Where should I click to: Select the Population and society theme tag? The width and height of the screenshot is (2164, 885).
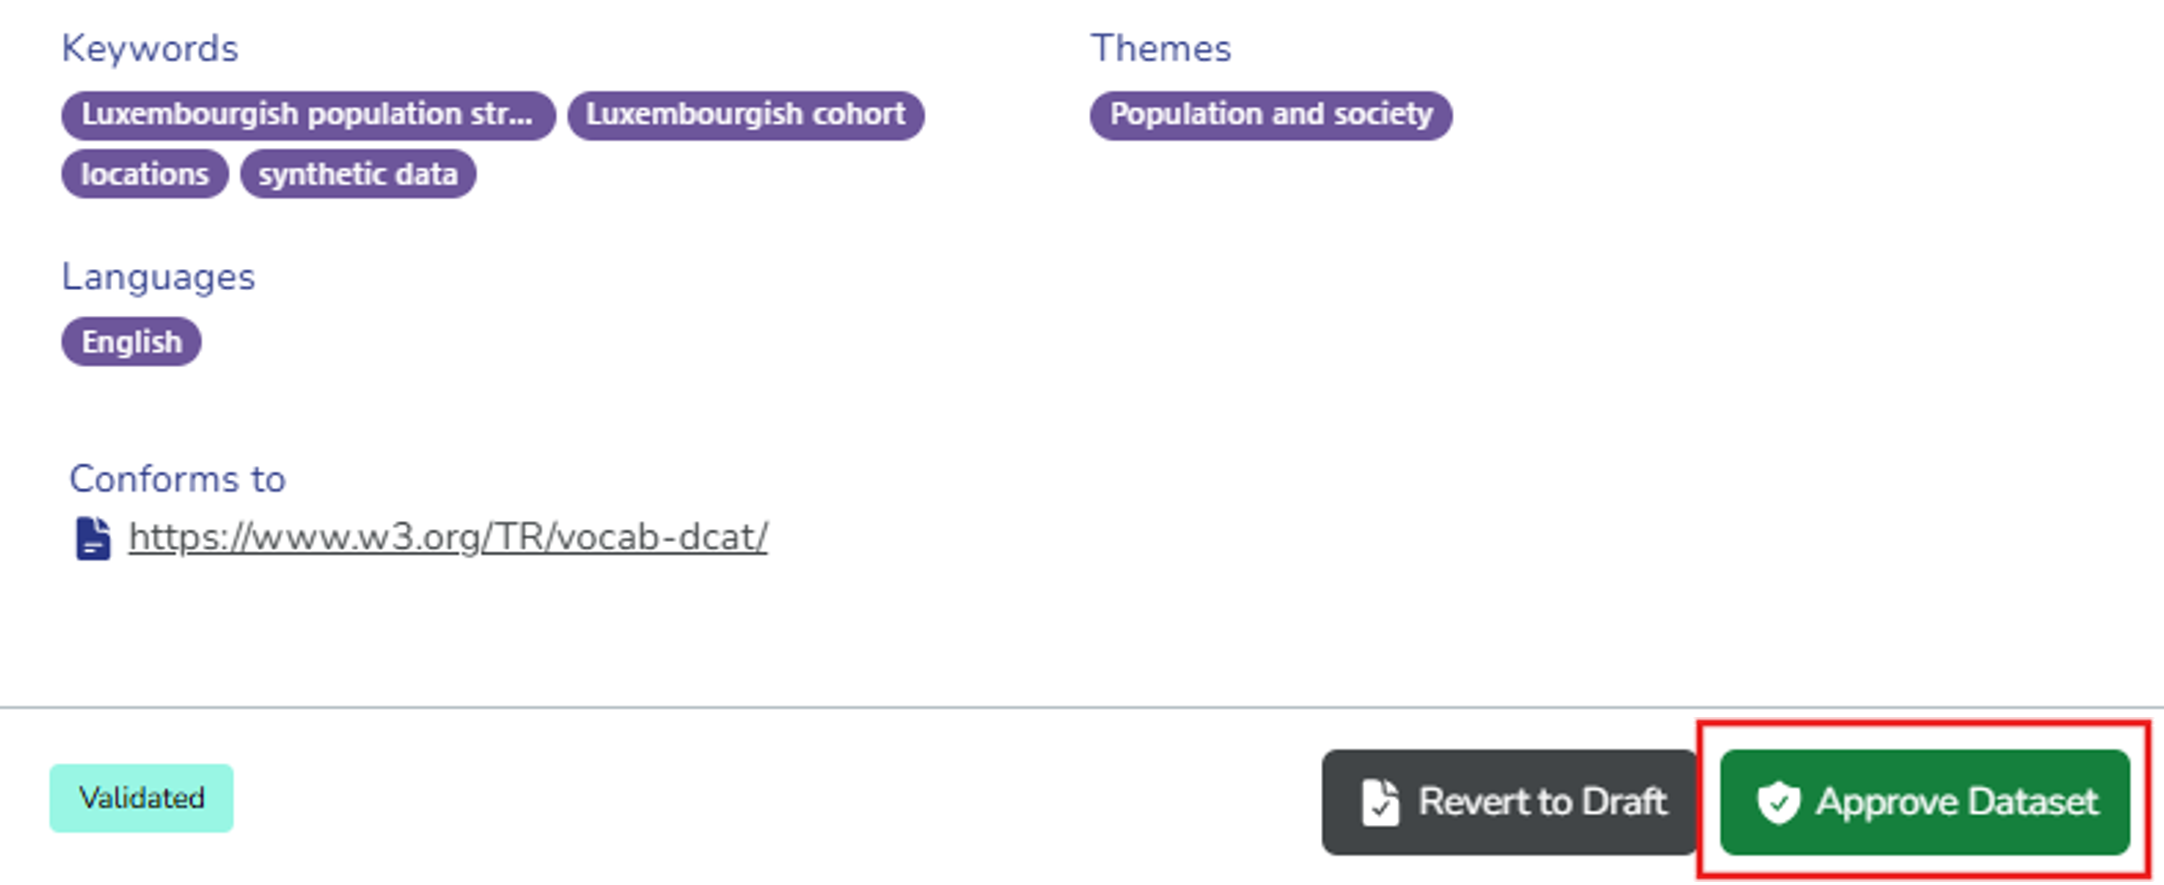1270,115
